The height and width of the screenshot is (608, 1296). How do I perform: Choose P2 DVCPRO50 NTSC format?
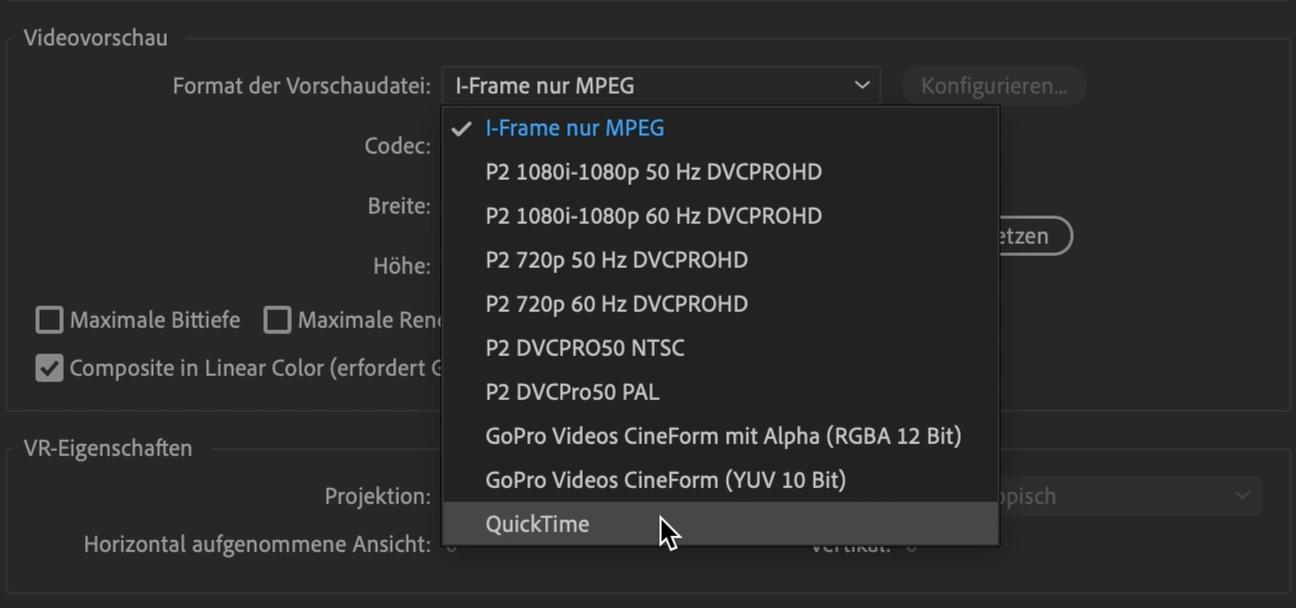click(584, 348)
